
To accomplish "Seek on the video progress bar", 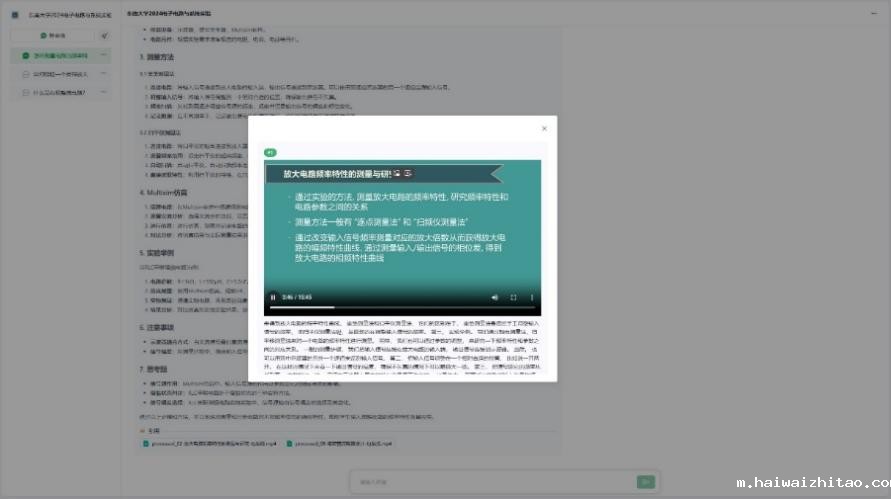I will 402,307.
